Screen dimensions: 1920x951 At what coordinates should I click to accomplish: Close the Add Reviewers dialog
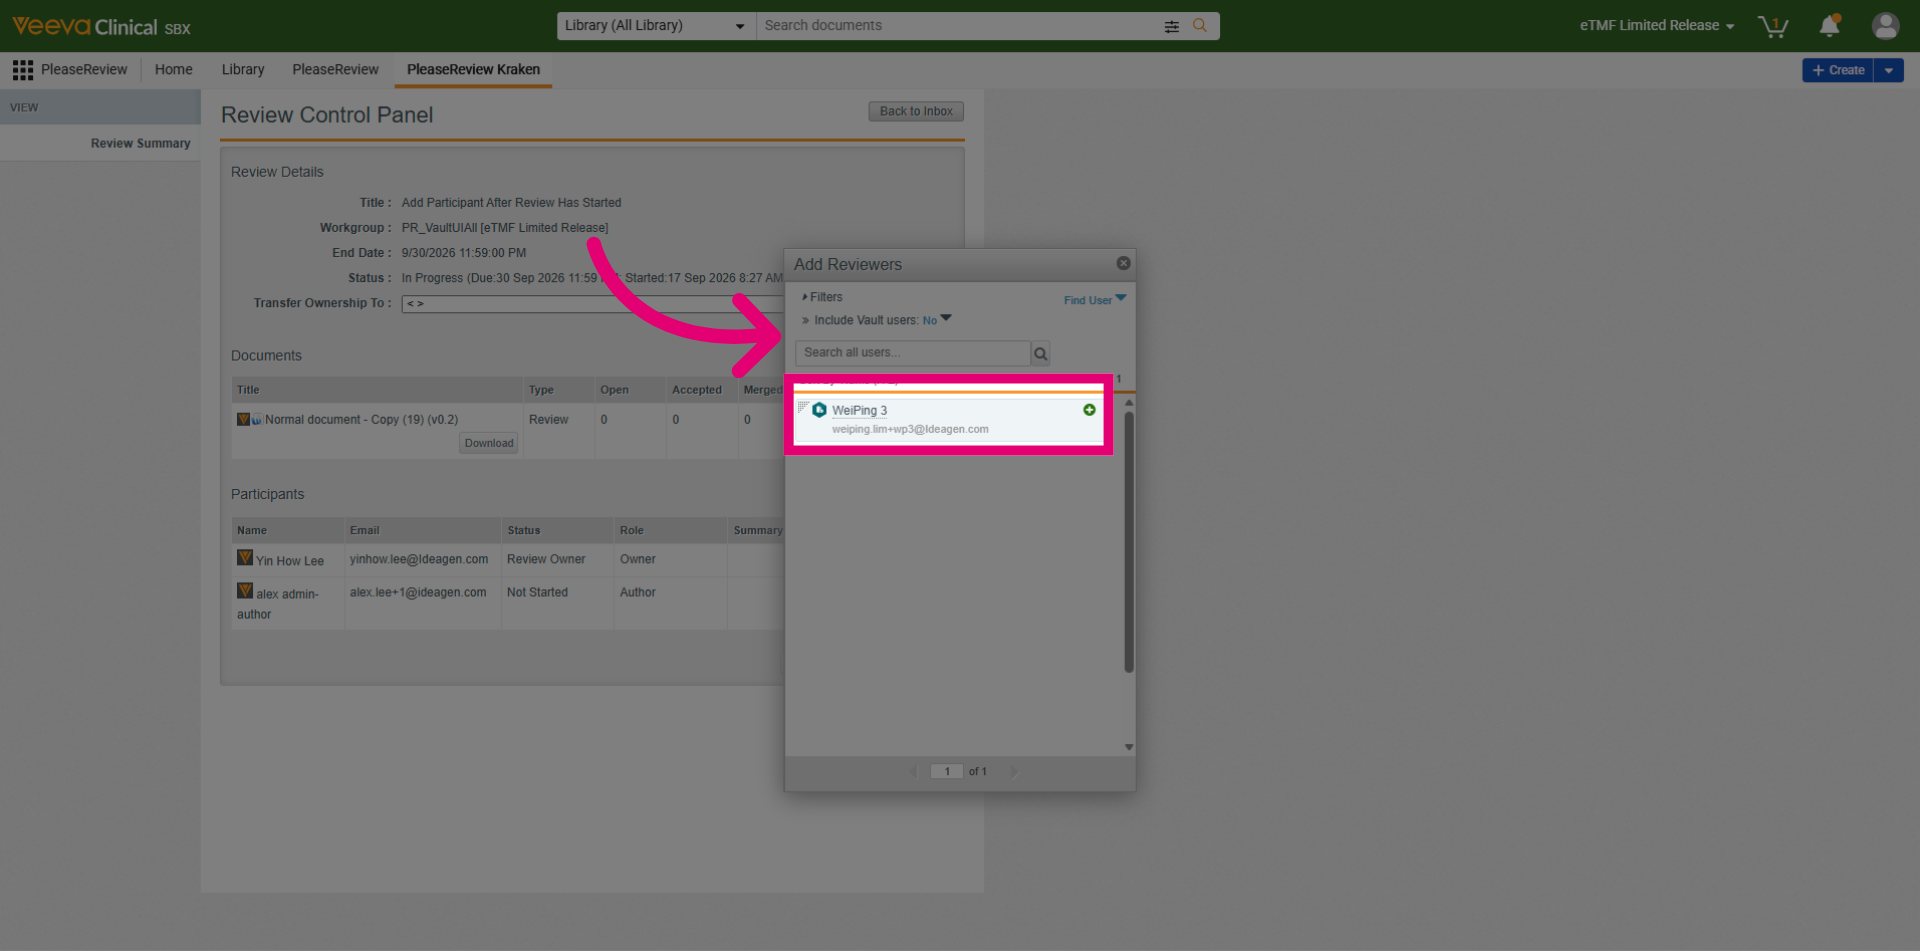tap(1123, 263)
